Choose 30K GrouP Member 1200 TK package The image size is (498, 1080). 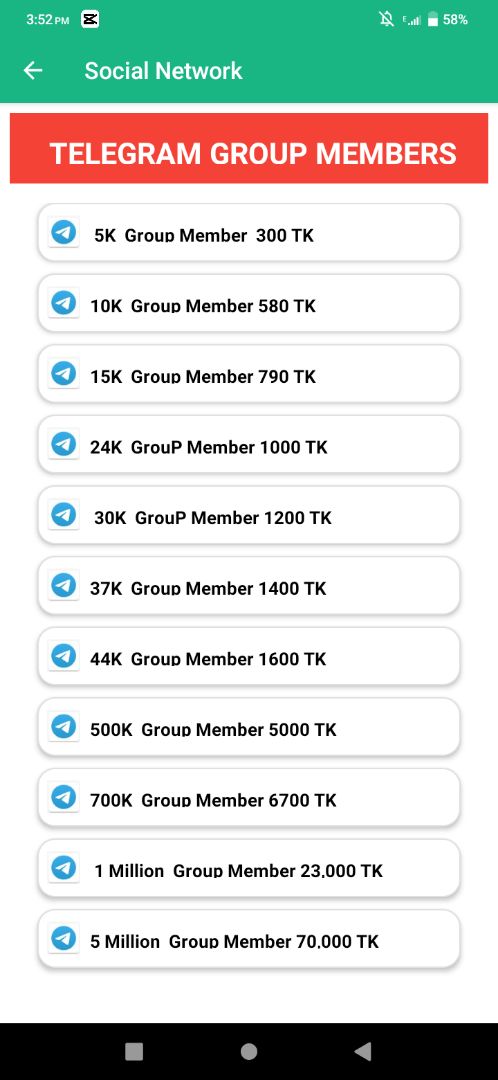[249, 515]
